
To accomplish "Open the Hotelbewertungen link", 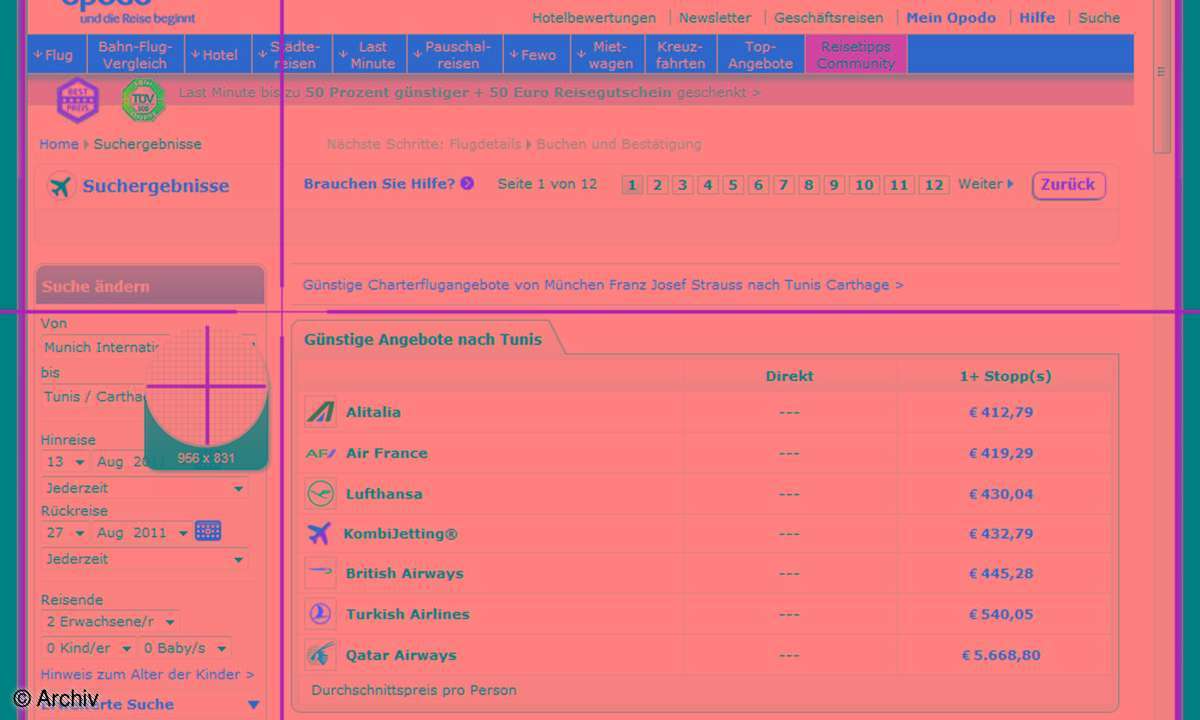I will (x=594, y=18).
